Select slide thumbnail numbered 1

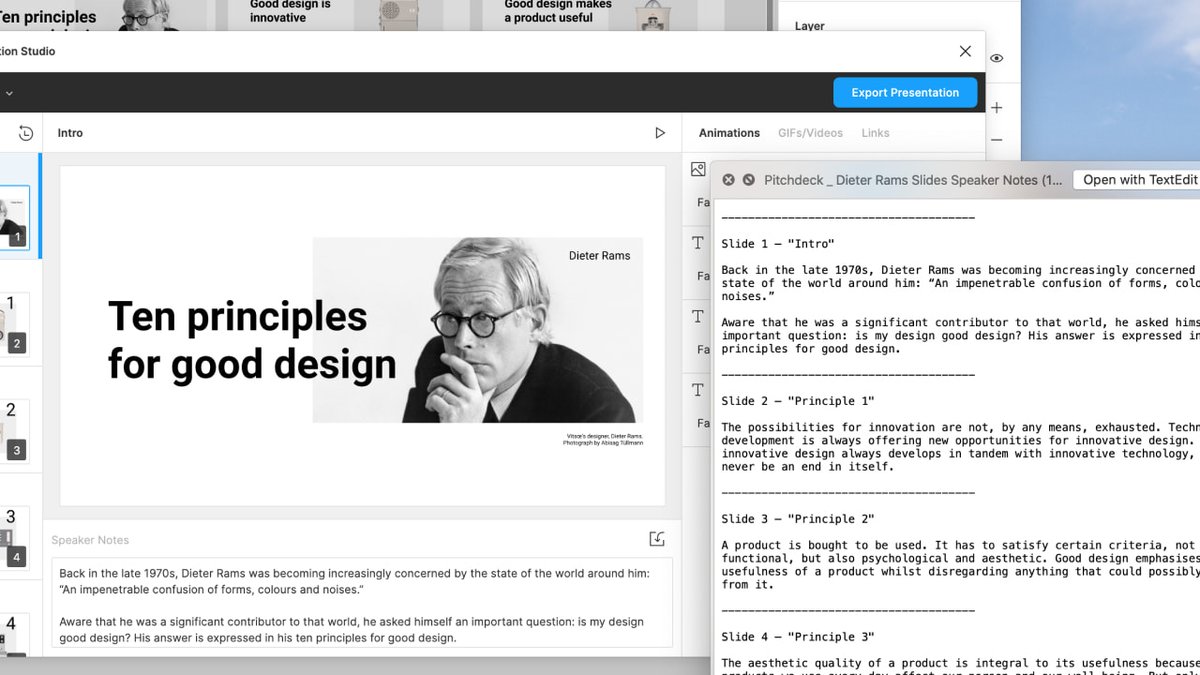click(x=15, y=217)
